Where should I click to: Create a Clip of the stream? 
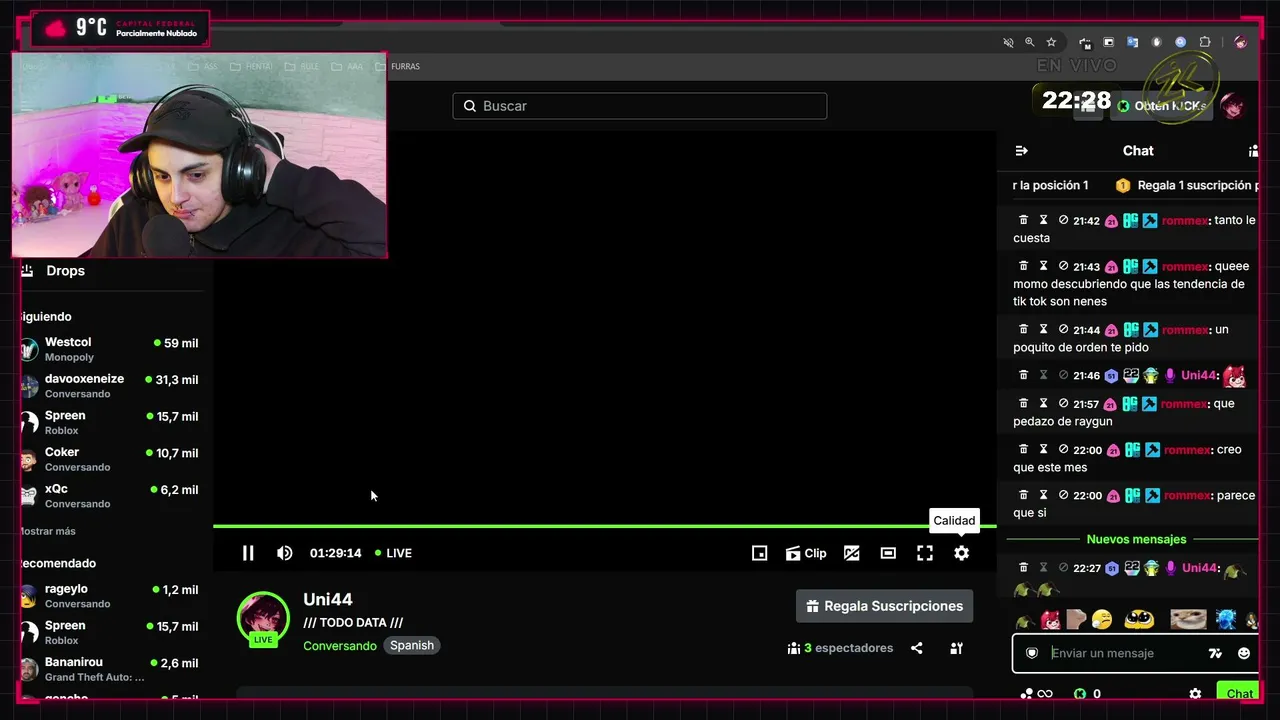pos(806,553)
